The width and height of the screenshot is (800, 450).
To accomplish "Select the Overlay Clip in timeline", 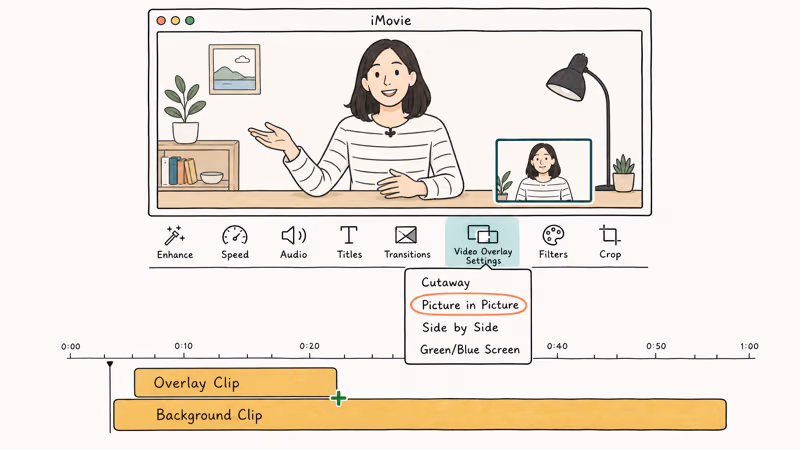I will click(x=235, y=383).
